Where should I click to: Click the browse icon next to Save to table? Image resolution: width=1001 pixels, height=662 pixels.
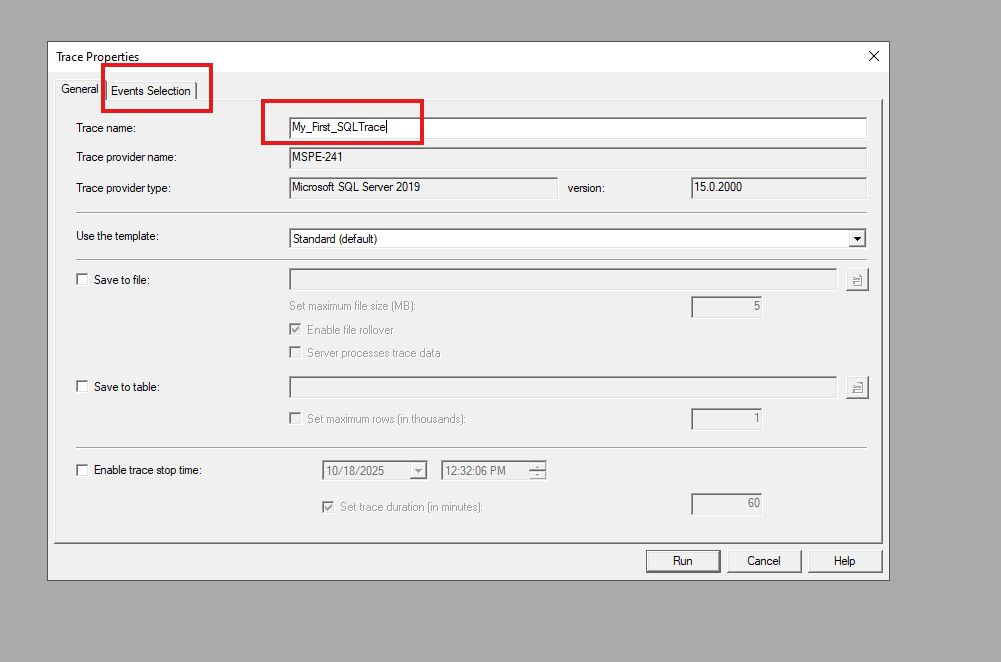[x=857, y=387]
